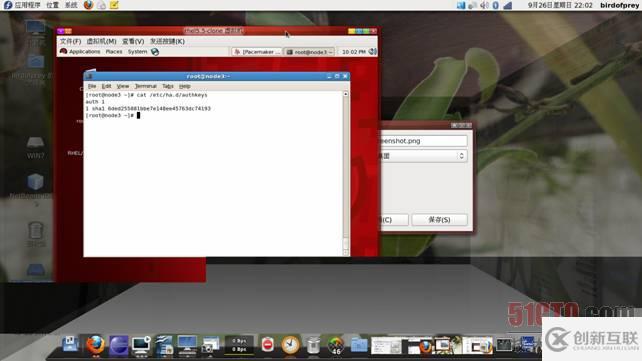Switch to the Pacemaker taskbar window button
Image resolution: width=642 pixels, height=361 pixels.
257,52
